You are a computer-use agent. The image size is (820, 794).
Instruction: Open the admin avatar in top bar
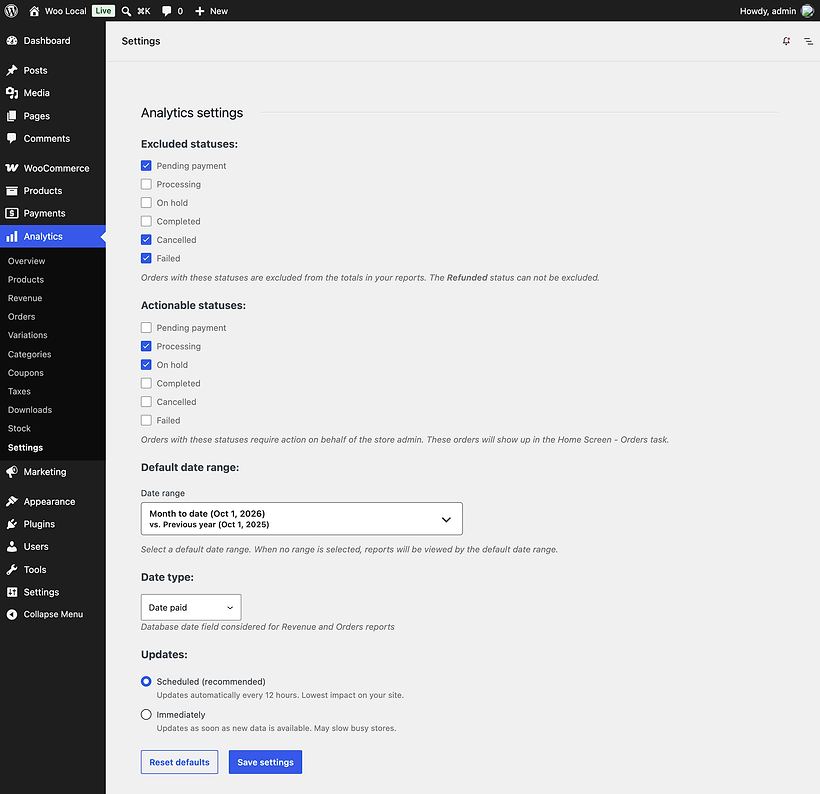[807, 11]
